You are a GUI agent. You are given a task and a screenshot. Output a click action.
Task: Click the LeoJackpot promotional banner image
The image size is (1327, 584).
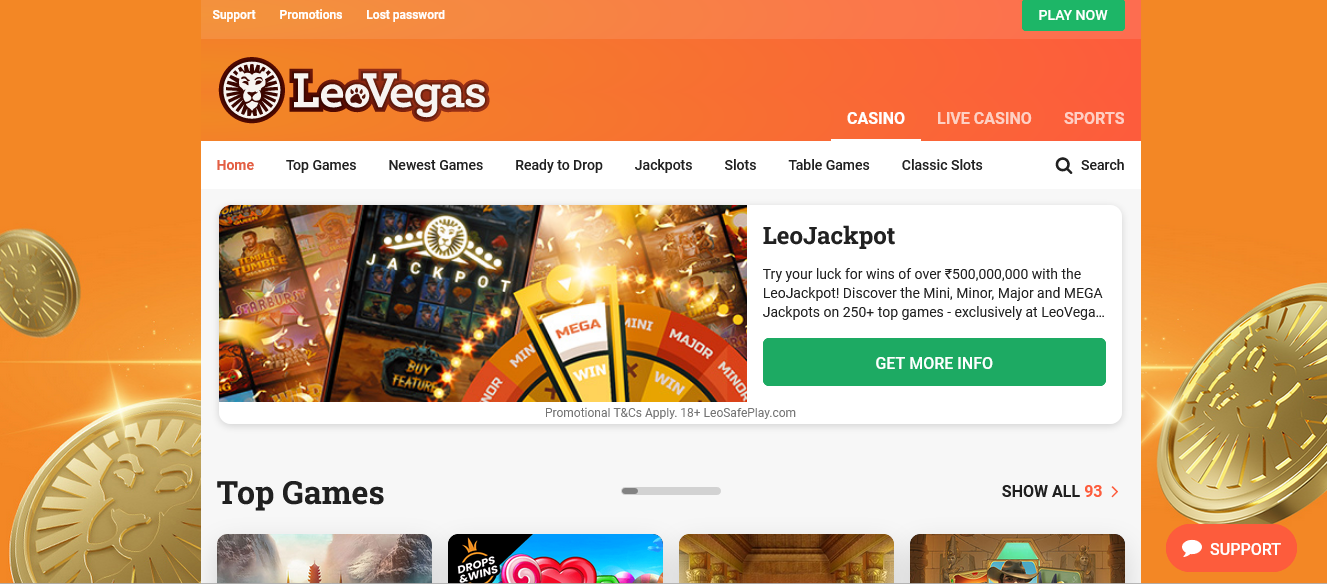(x=483, y=303)
